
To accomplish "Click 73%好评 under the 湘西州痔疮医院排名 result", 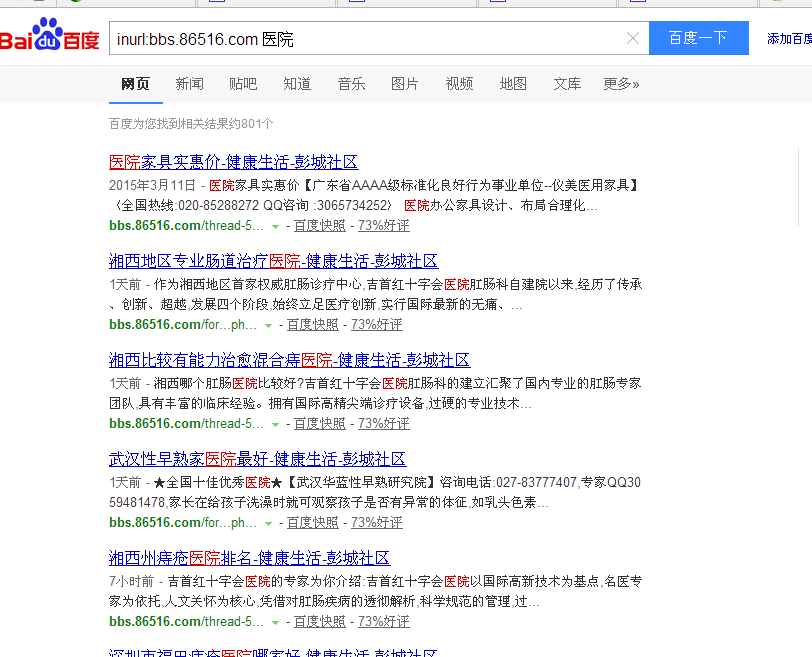I will click(x=384, y=622).
